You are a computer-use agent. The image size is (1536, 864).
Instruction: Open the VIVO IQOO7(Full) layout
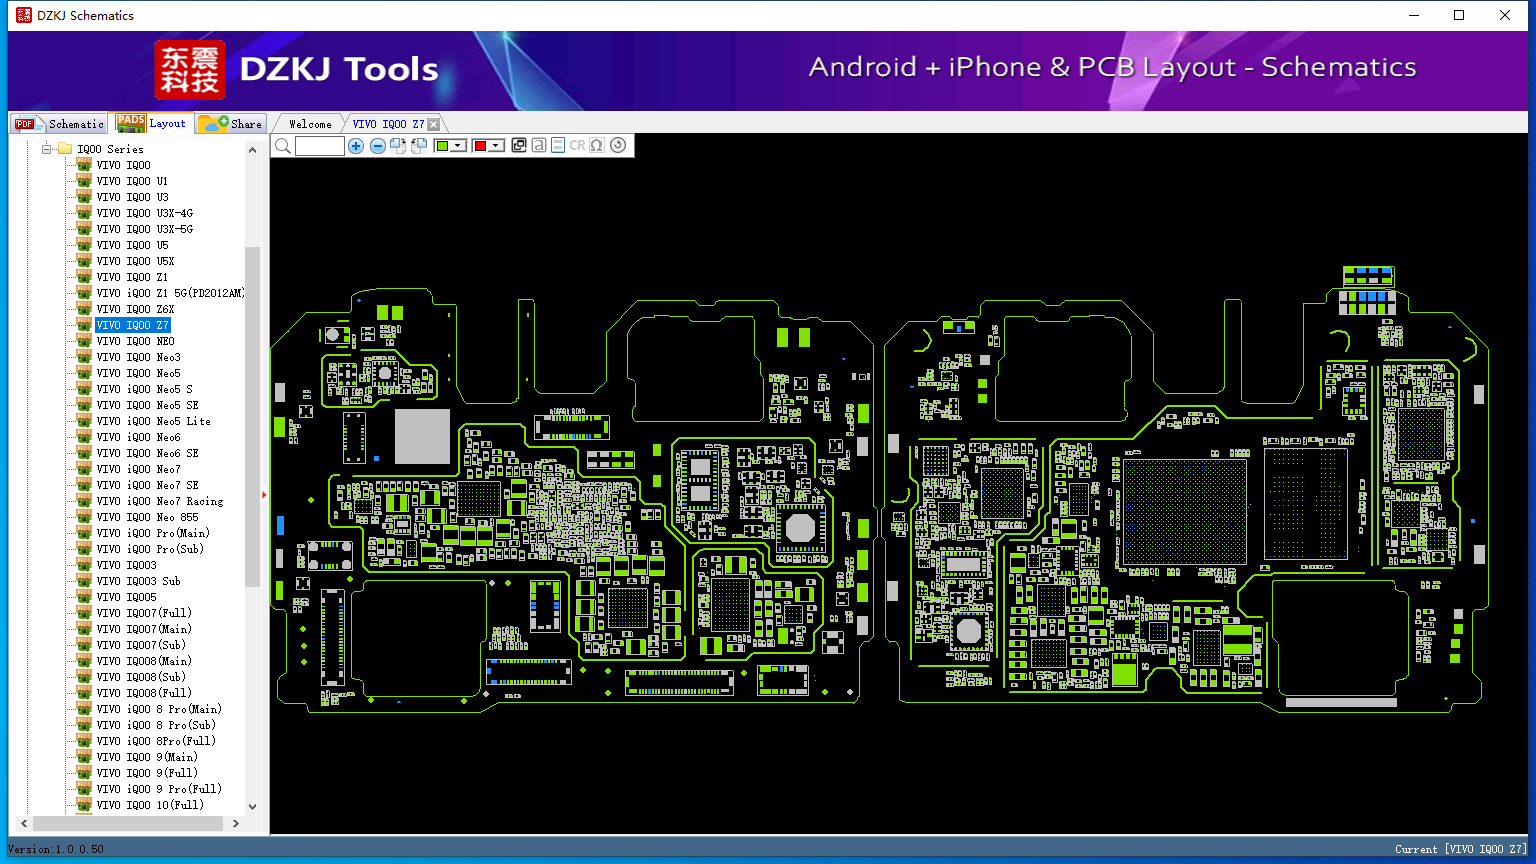pos(144,613)
